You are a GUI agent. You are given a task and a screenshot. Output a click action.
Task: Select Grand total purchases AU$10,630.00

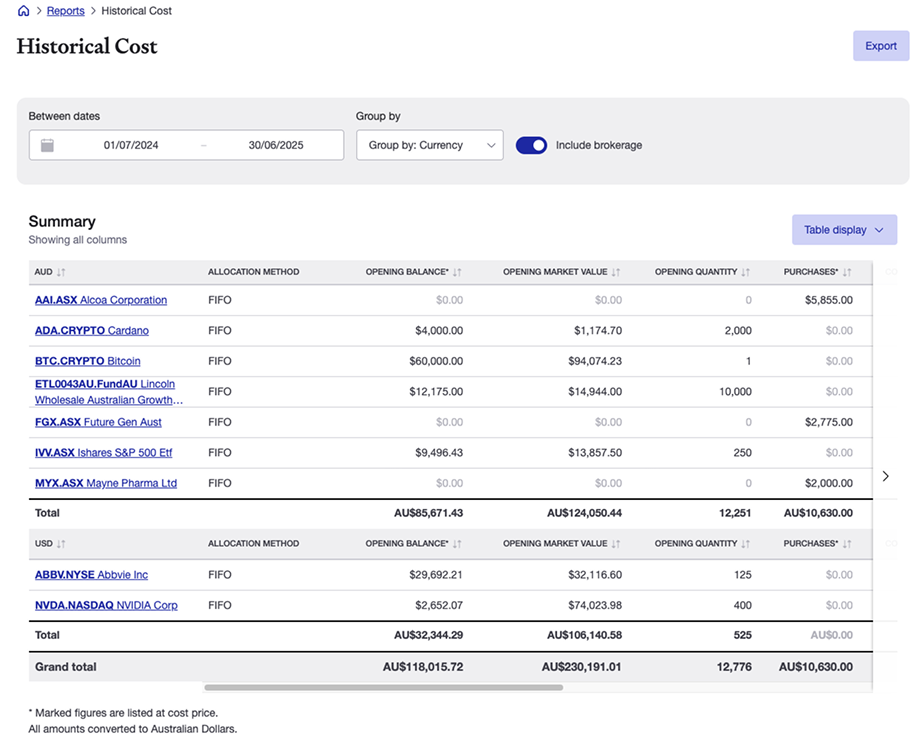[x=816, y=667]
